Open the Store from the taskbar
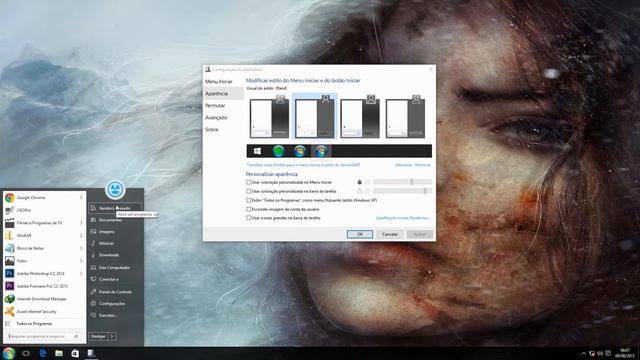Image resolution: width=640 pixels, height=360 pixels. (75, 353)
